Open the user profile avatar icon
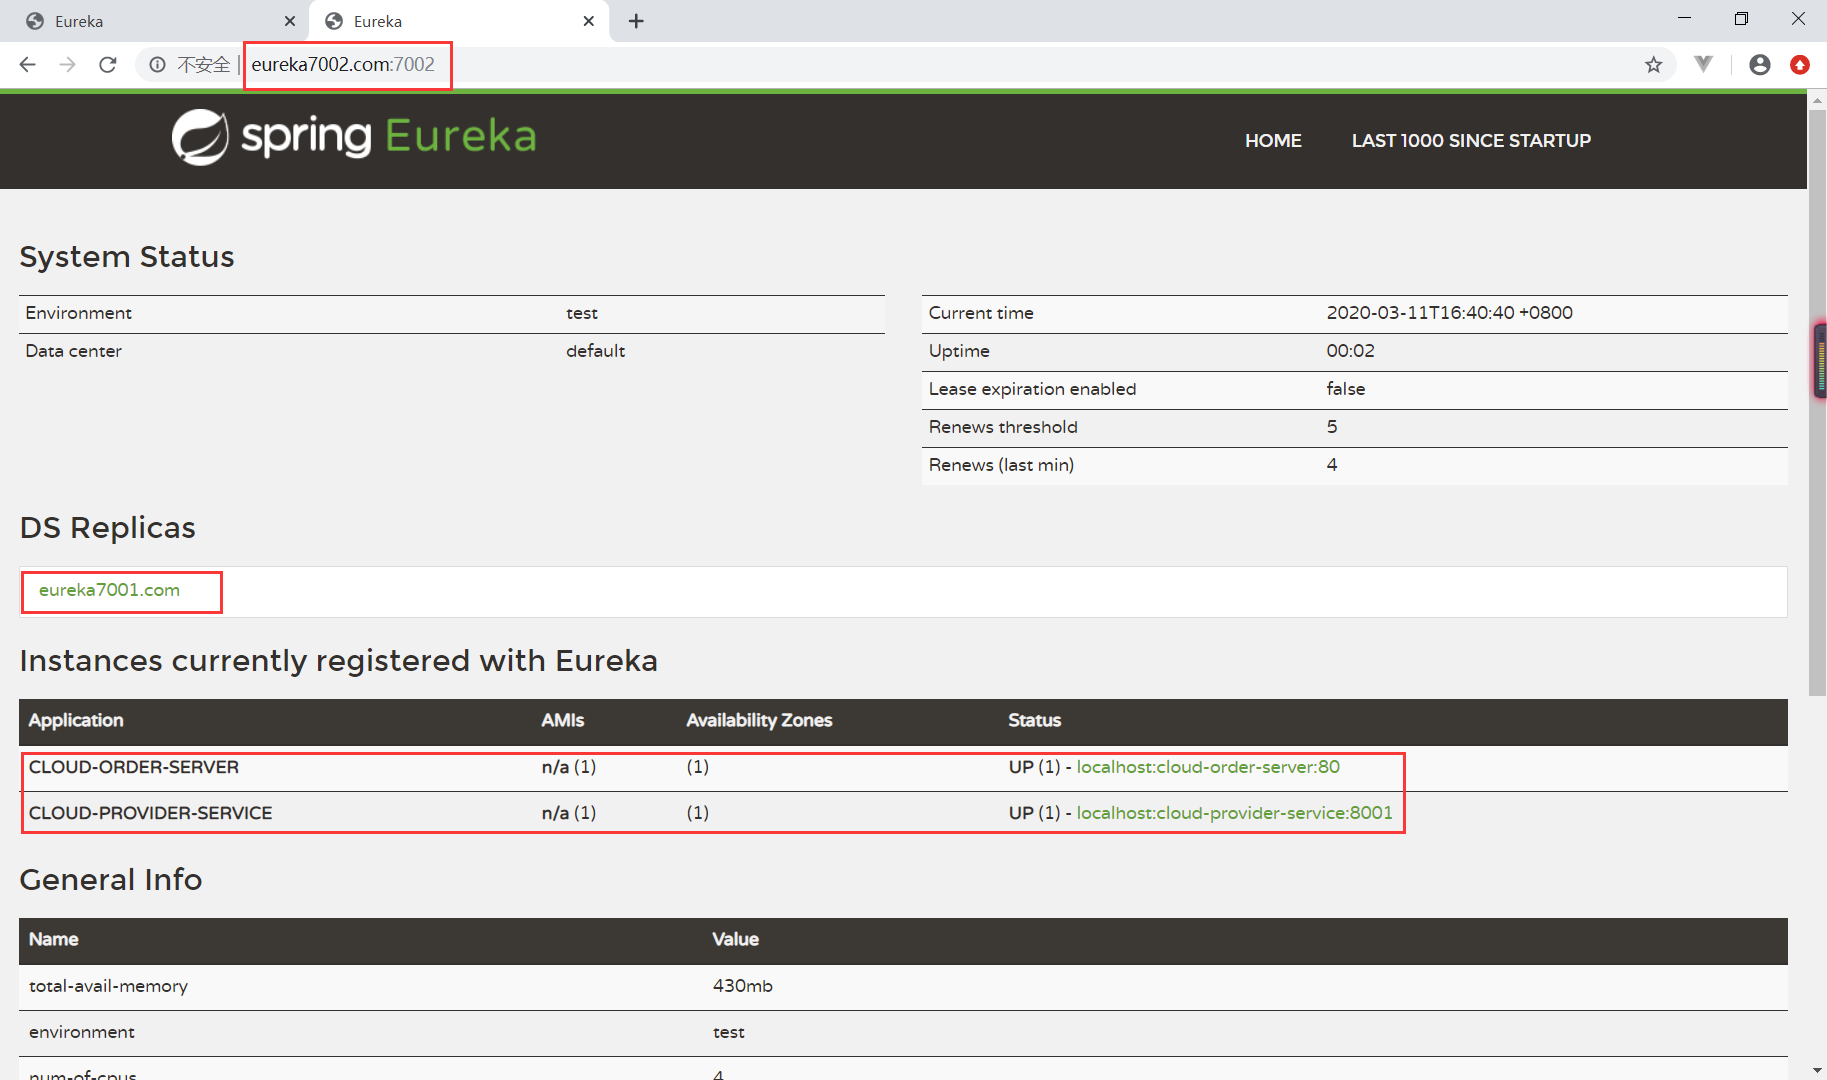This screenshot has height=1080, width=1827. [1759, 65]
